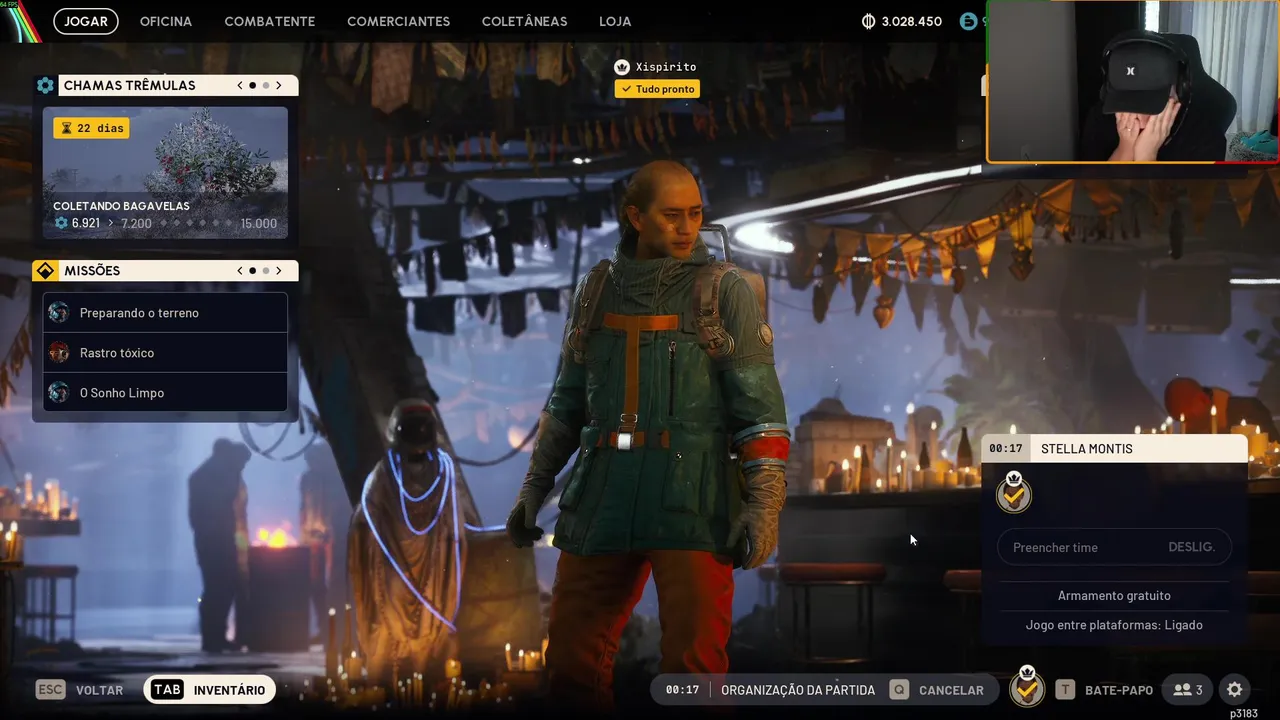Screen dimensions: 1280x720
Task: Click the 00:17 timer in party panel
Action: [x=1006, y=449]
